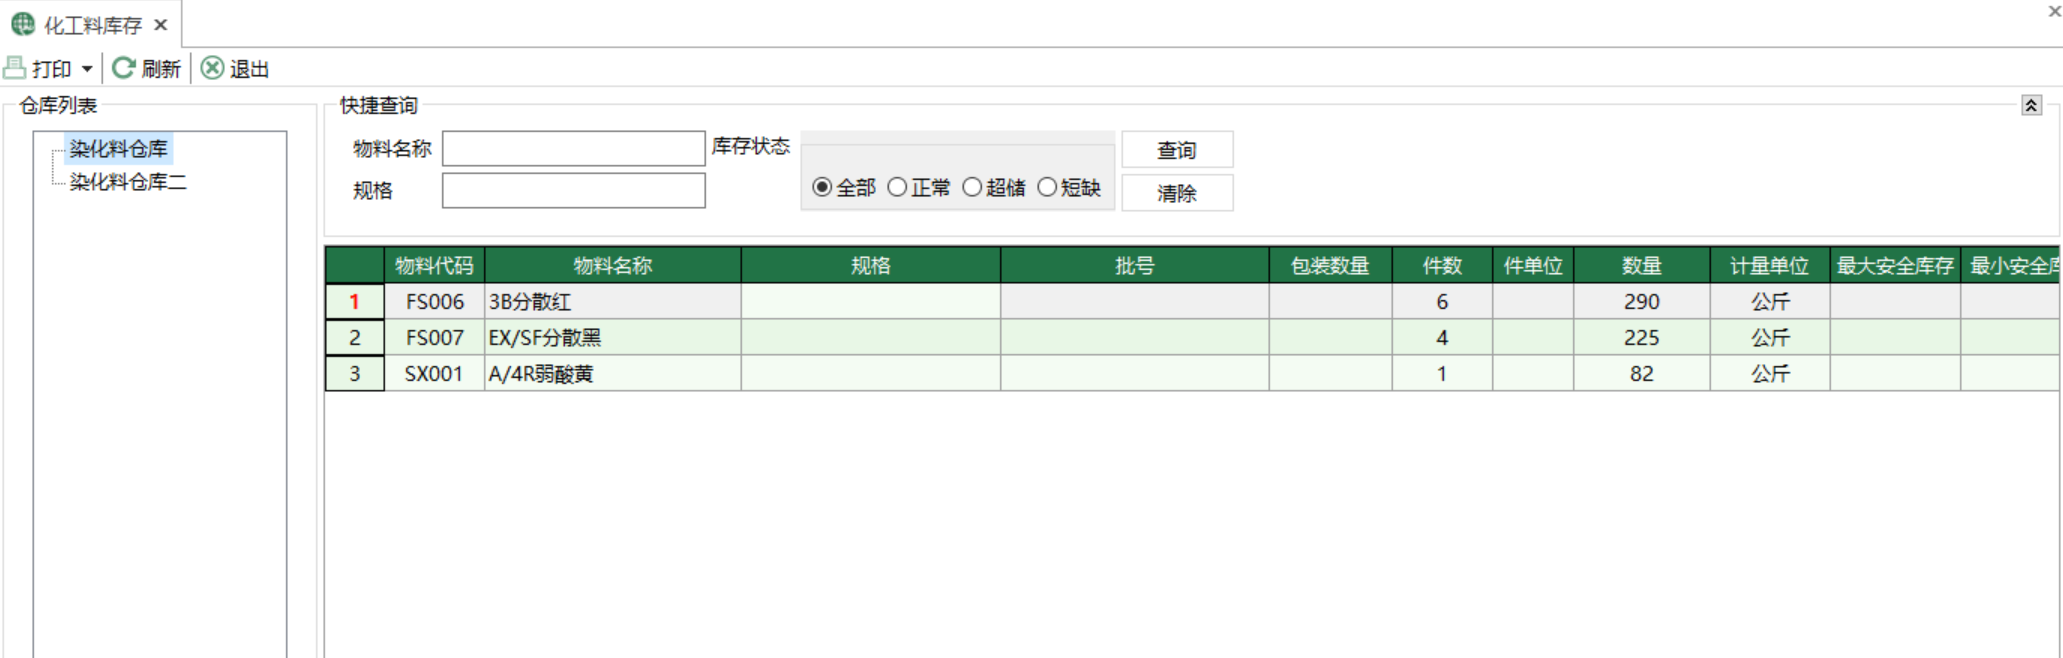Sort by 物料名称 column header
2063x658 pixels.
pos(612,265)
